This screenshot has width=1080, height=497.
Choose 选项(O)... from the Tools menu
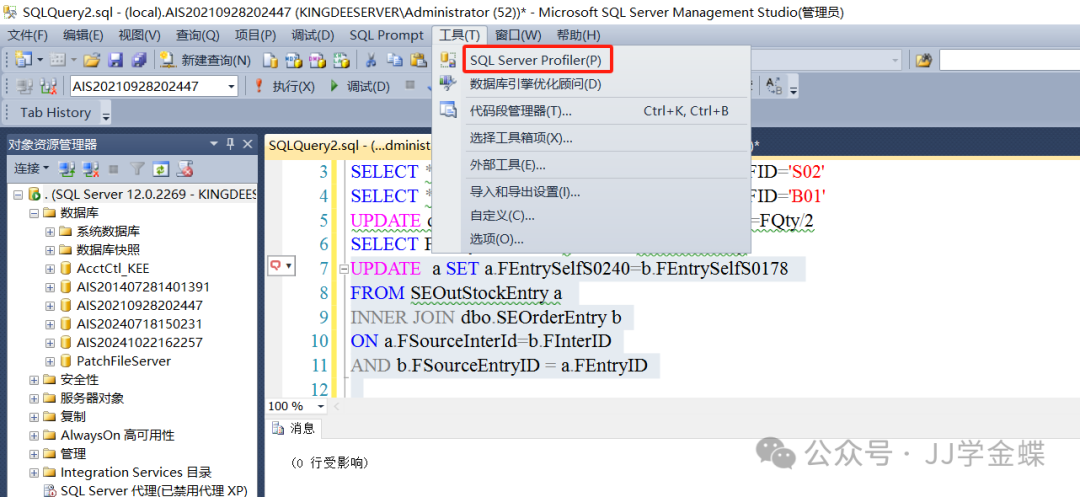tap(496, 239)
